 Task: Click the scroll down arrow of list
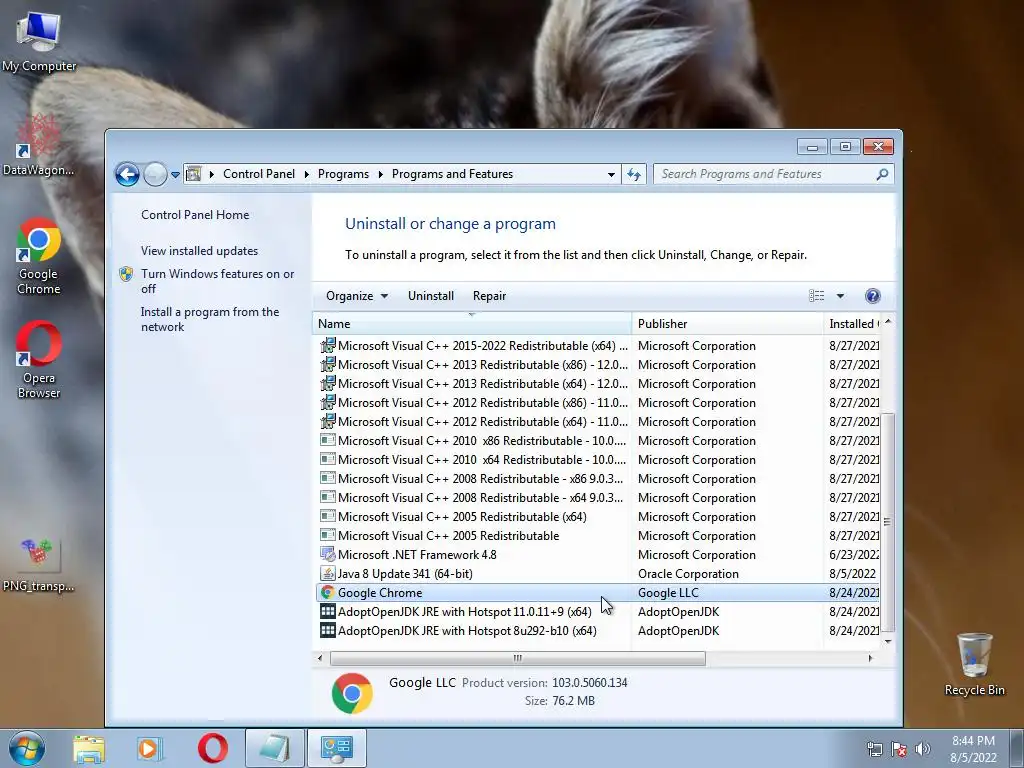point(888,641)
